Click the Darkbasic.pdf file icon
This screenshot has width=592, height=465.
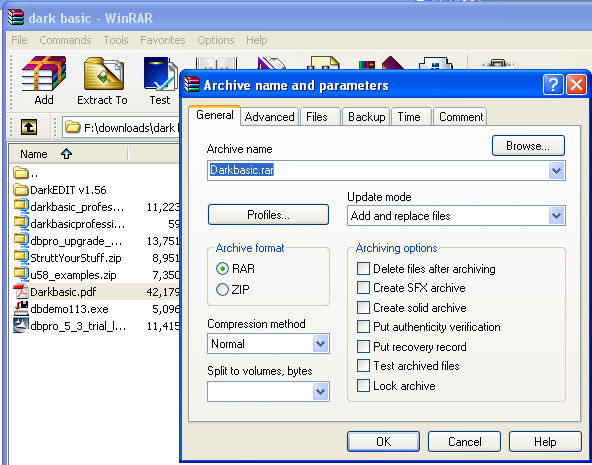20,291
